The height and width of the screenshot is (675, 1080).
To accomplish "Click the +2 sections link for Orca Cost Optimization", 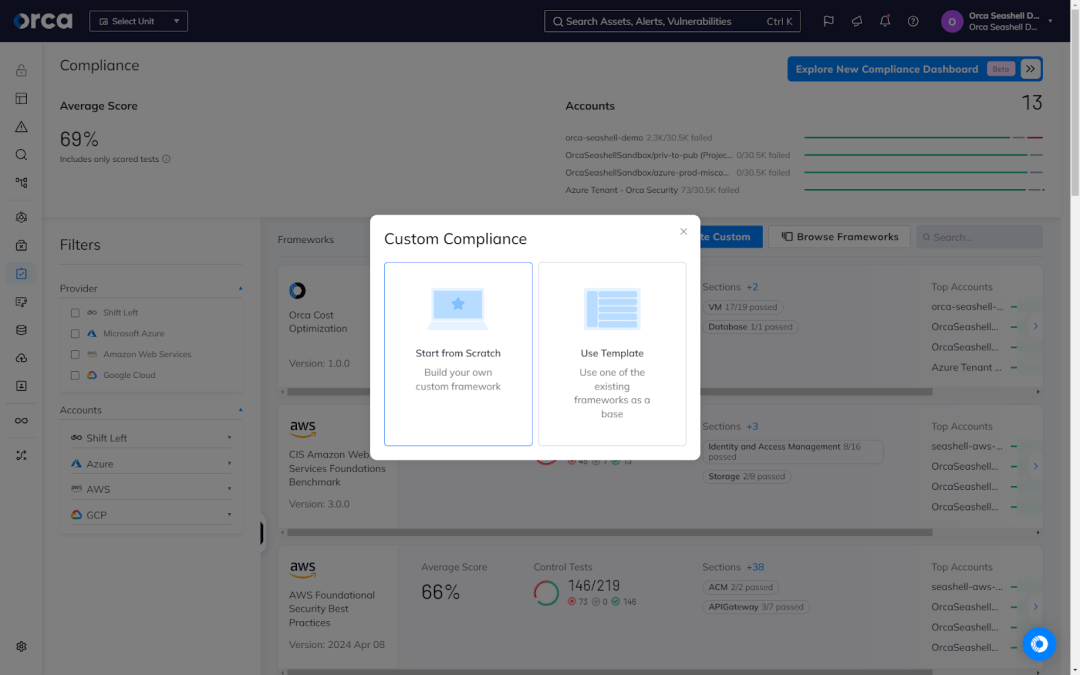I will [752, 287].
